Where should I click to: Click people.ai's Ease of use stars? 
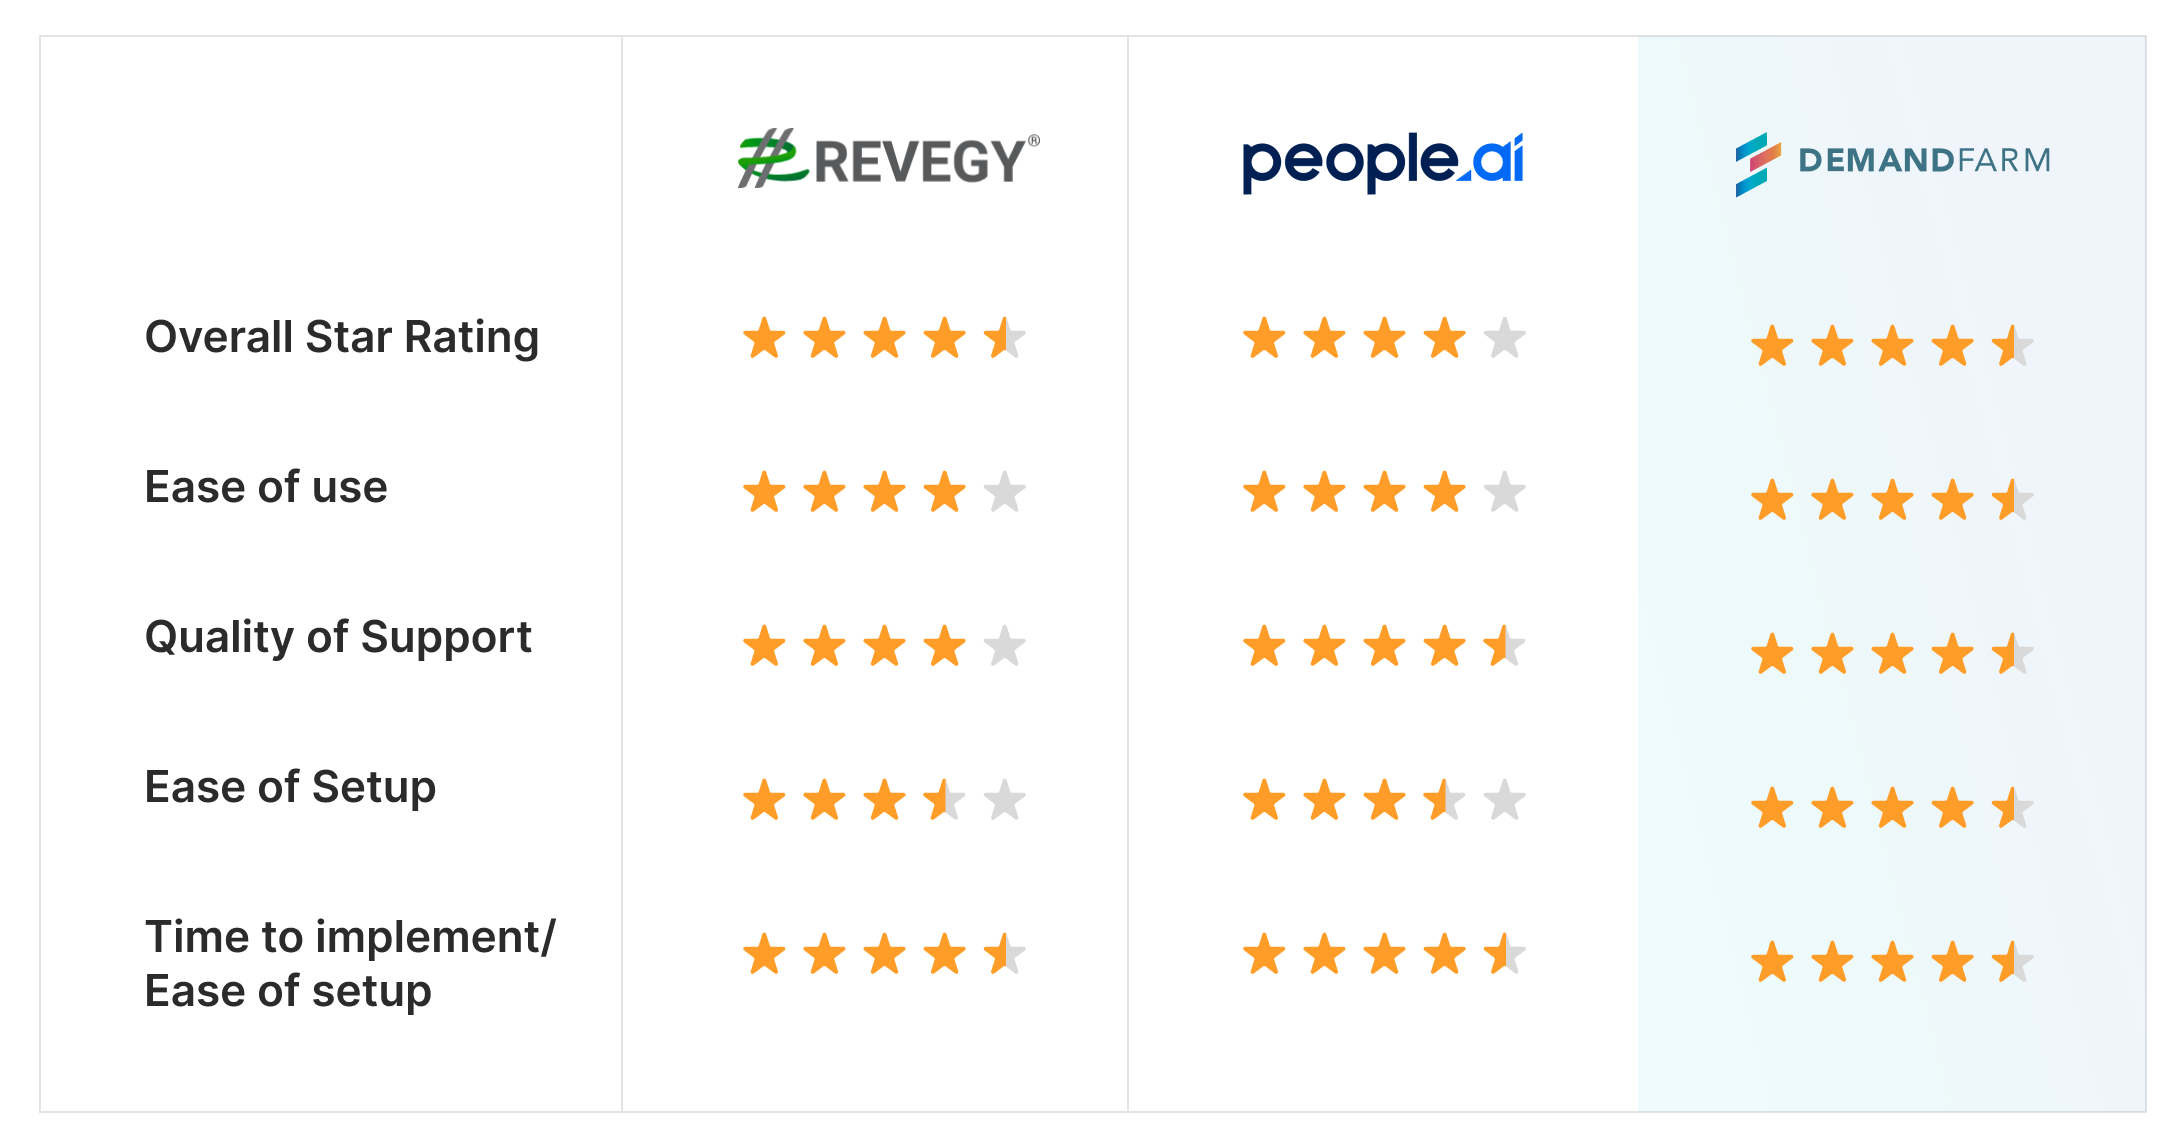click(x=1385, y=492)
